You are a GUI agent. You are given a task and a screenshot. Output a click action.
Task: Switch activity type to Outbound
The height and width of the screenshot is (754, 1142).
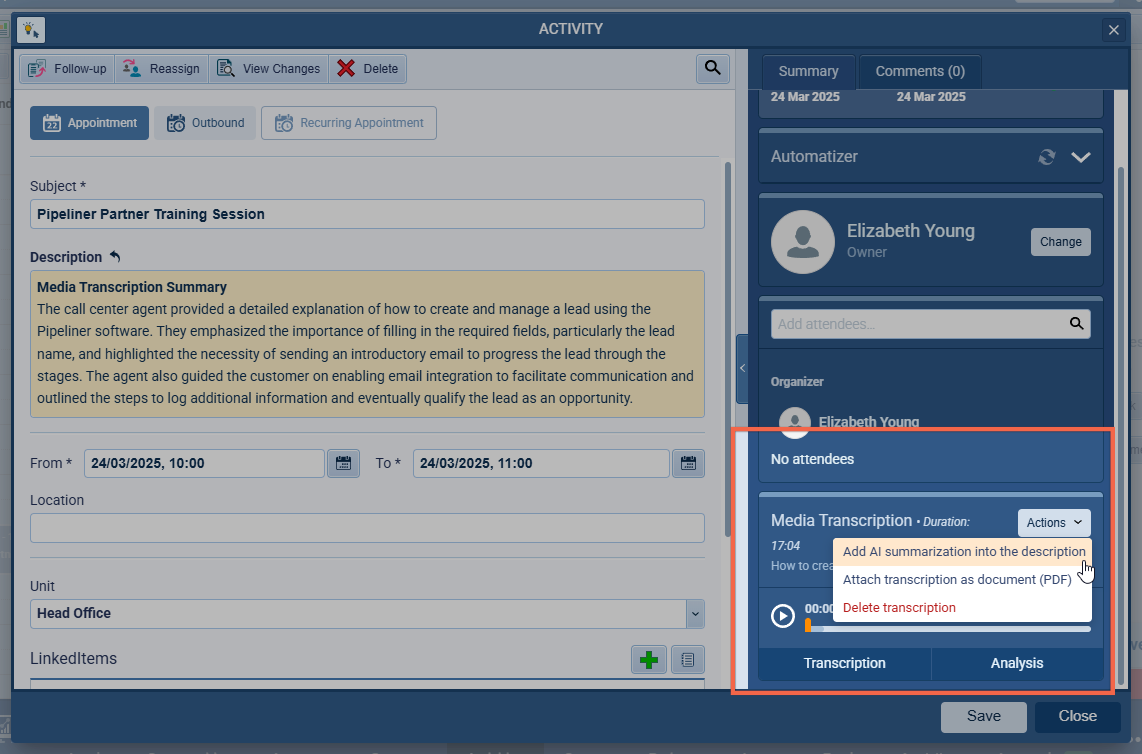click(x=205, y=123)
